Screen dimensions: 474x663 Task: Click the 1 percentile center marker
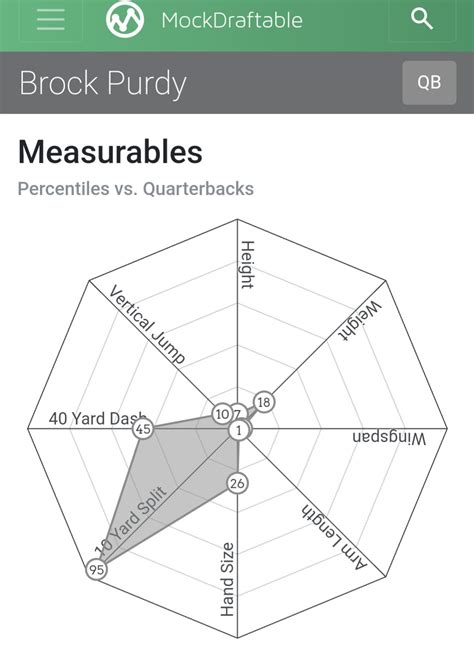239,430
